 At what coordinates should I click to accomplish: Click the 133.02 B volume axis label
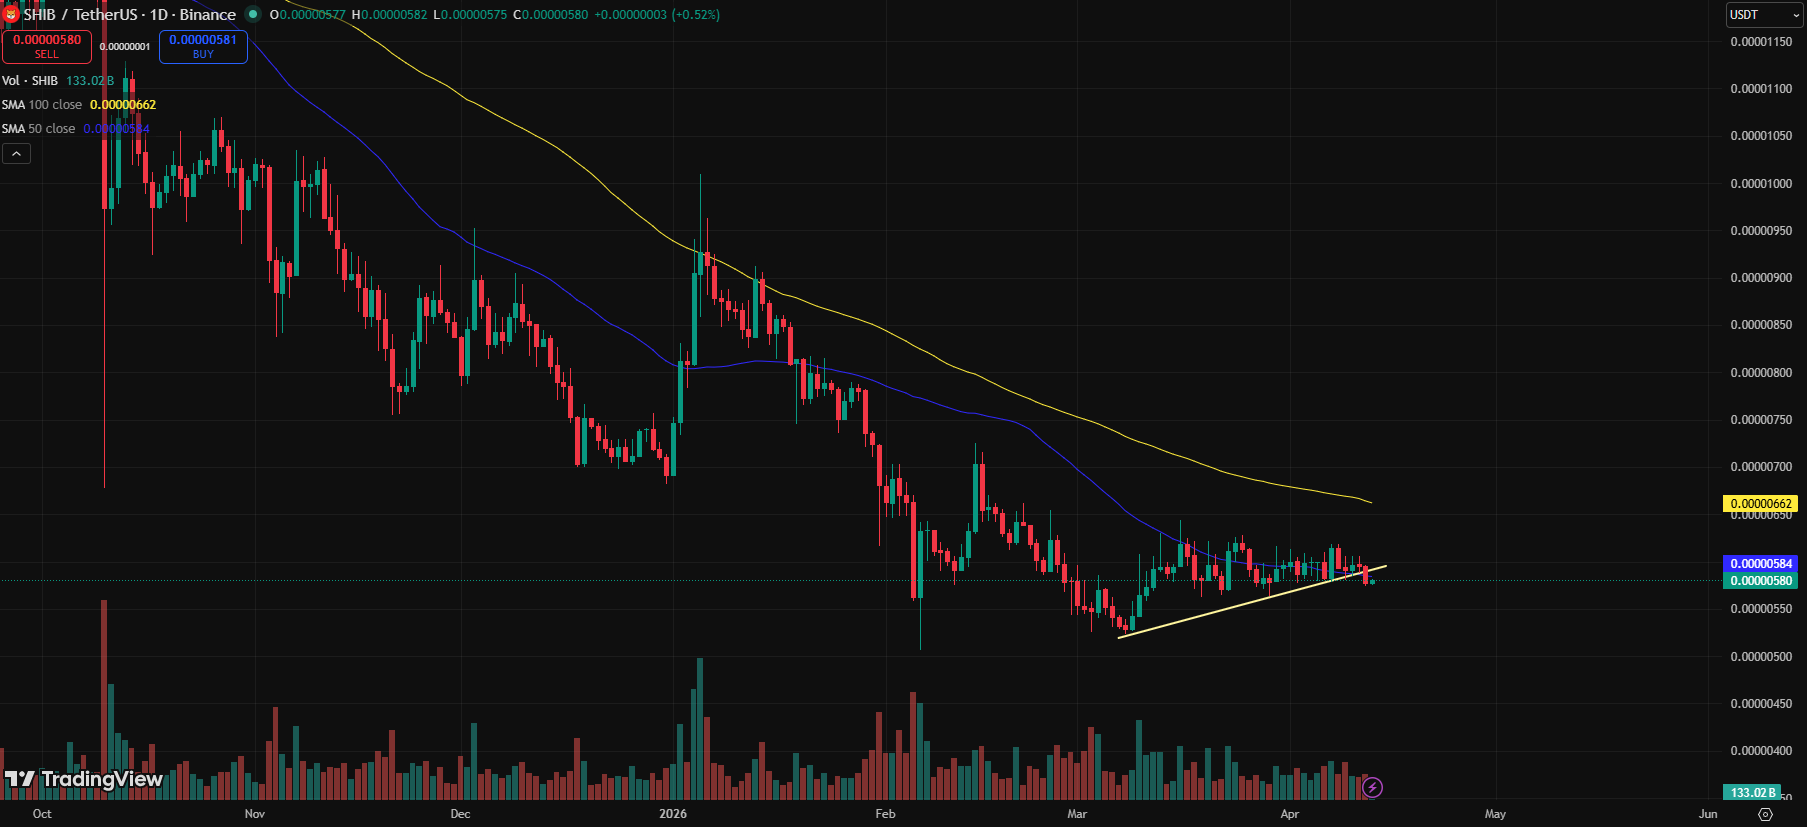coord(1753,792)
